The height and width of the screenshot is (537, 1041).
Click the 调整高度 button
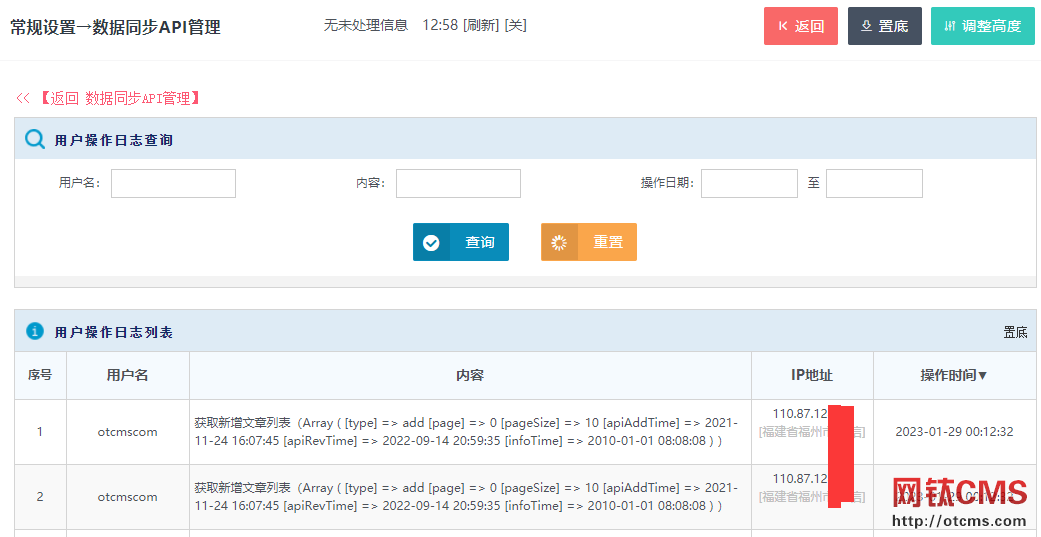click(x=982, y=26)
